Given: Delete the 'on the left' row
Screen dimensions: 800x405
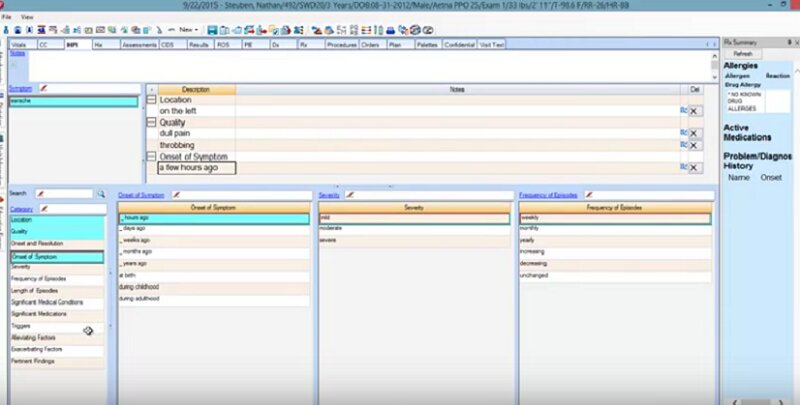Looking at the screenshot, I should [x=693, y=111].
